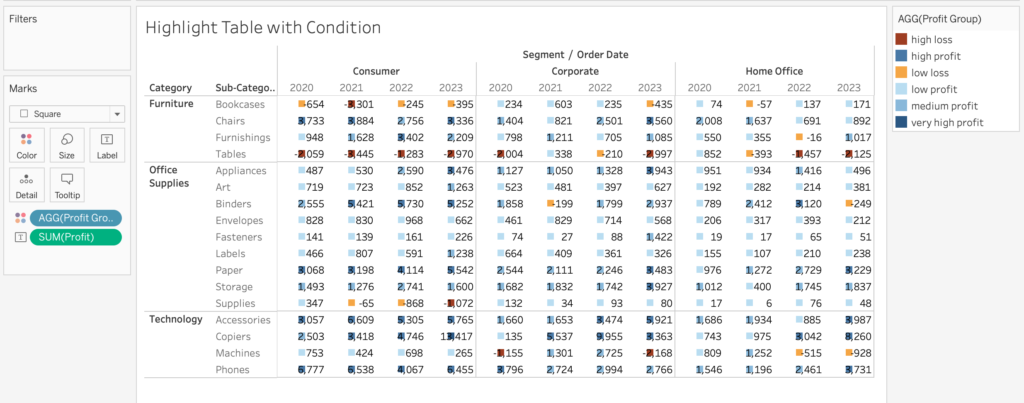Select the SUM(Profit) pill
Viewport: 1024px width, 403px height.
click(x=75, y=237)
